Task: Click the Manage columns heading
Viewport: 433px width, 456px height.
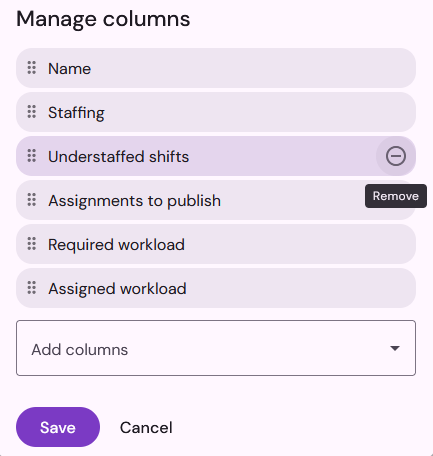Action: coord(103,19)
